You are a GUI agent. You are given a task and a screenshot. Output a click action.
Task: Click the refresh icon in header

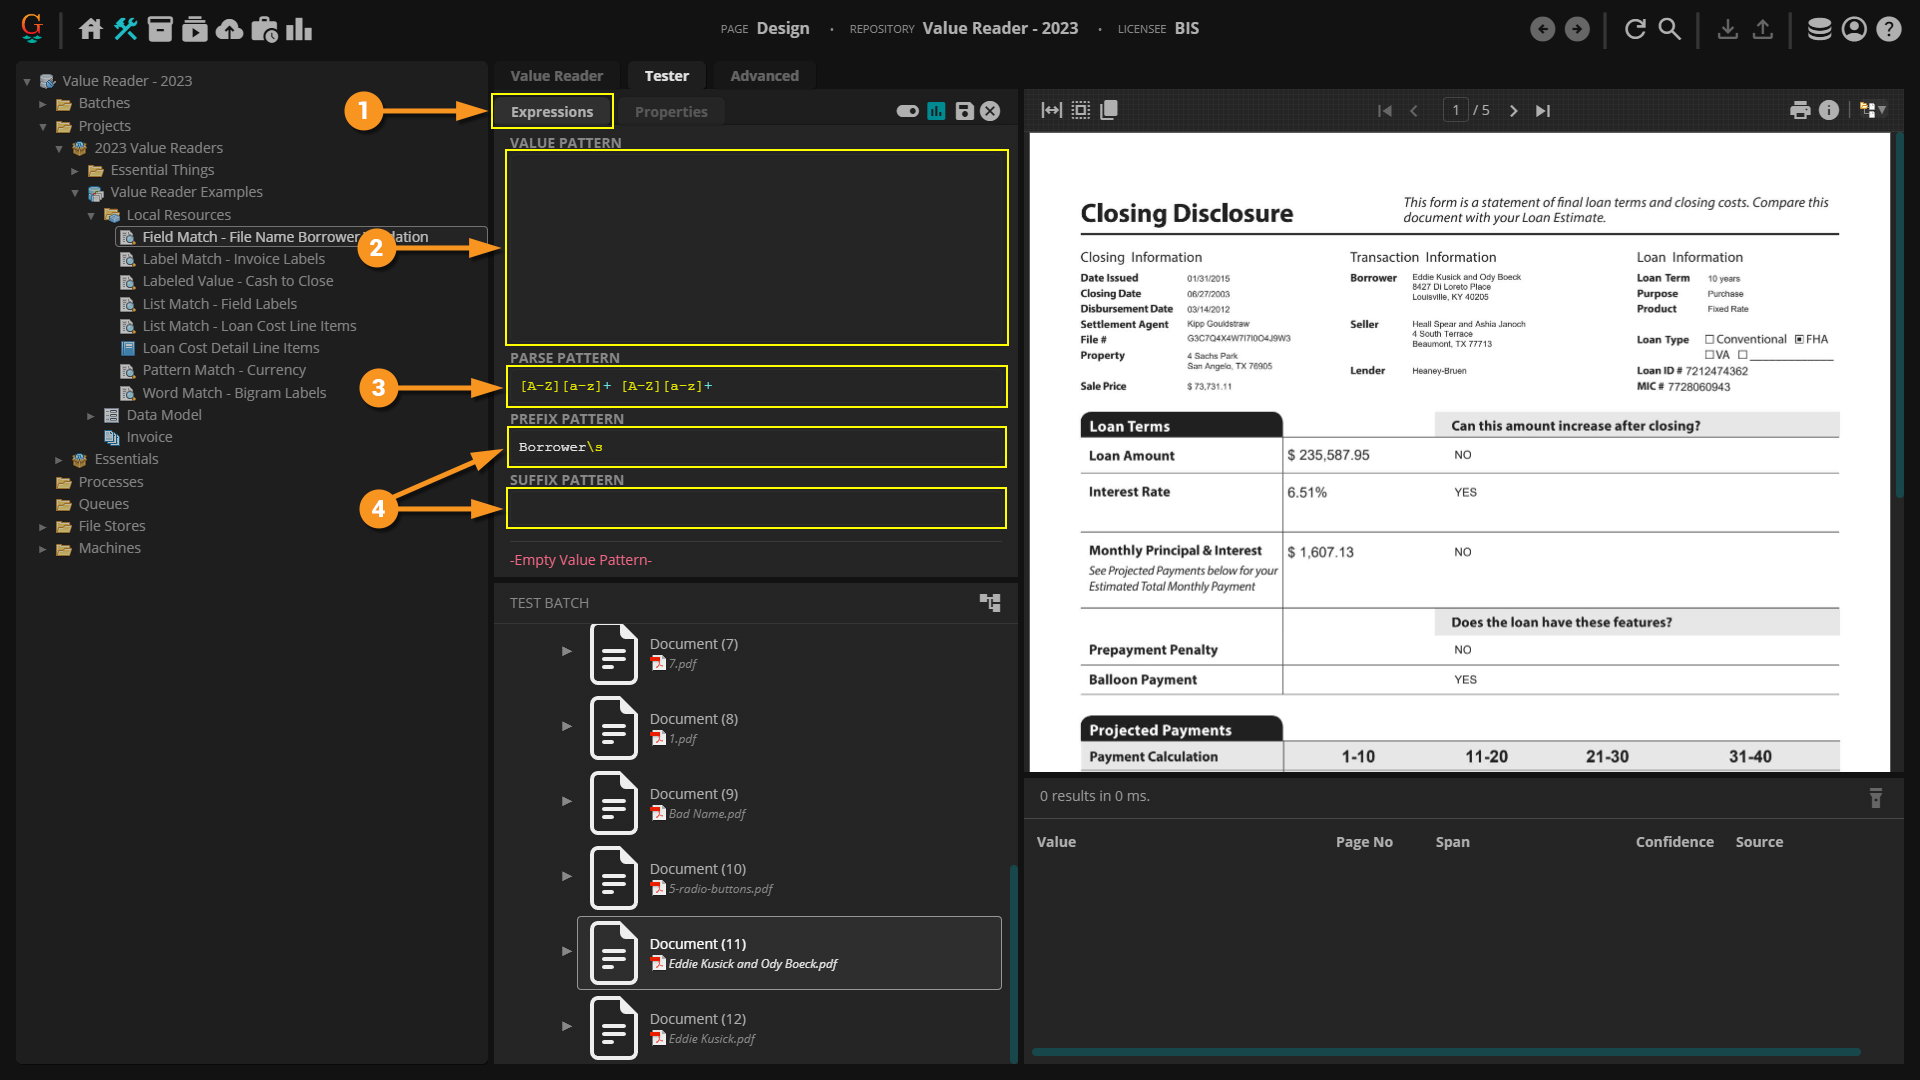(x=1635, y=29)
